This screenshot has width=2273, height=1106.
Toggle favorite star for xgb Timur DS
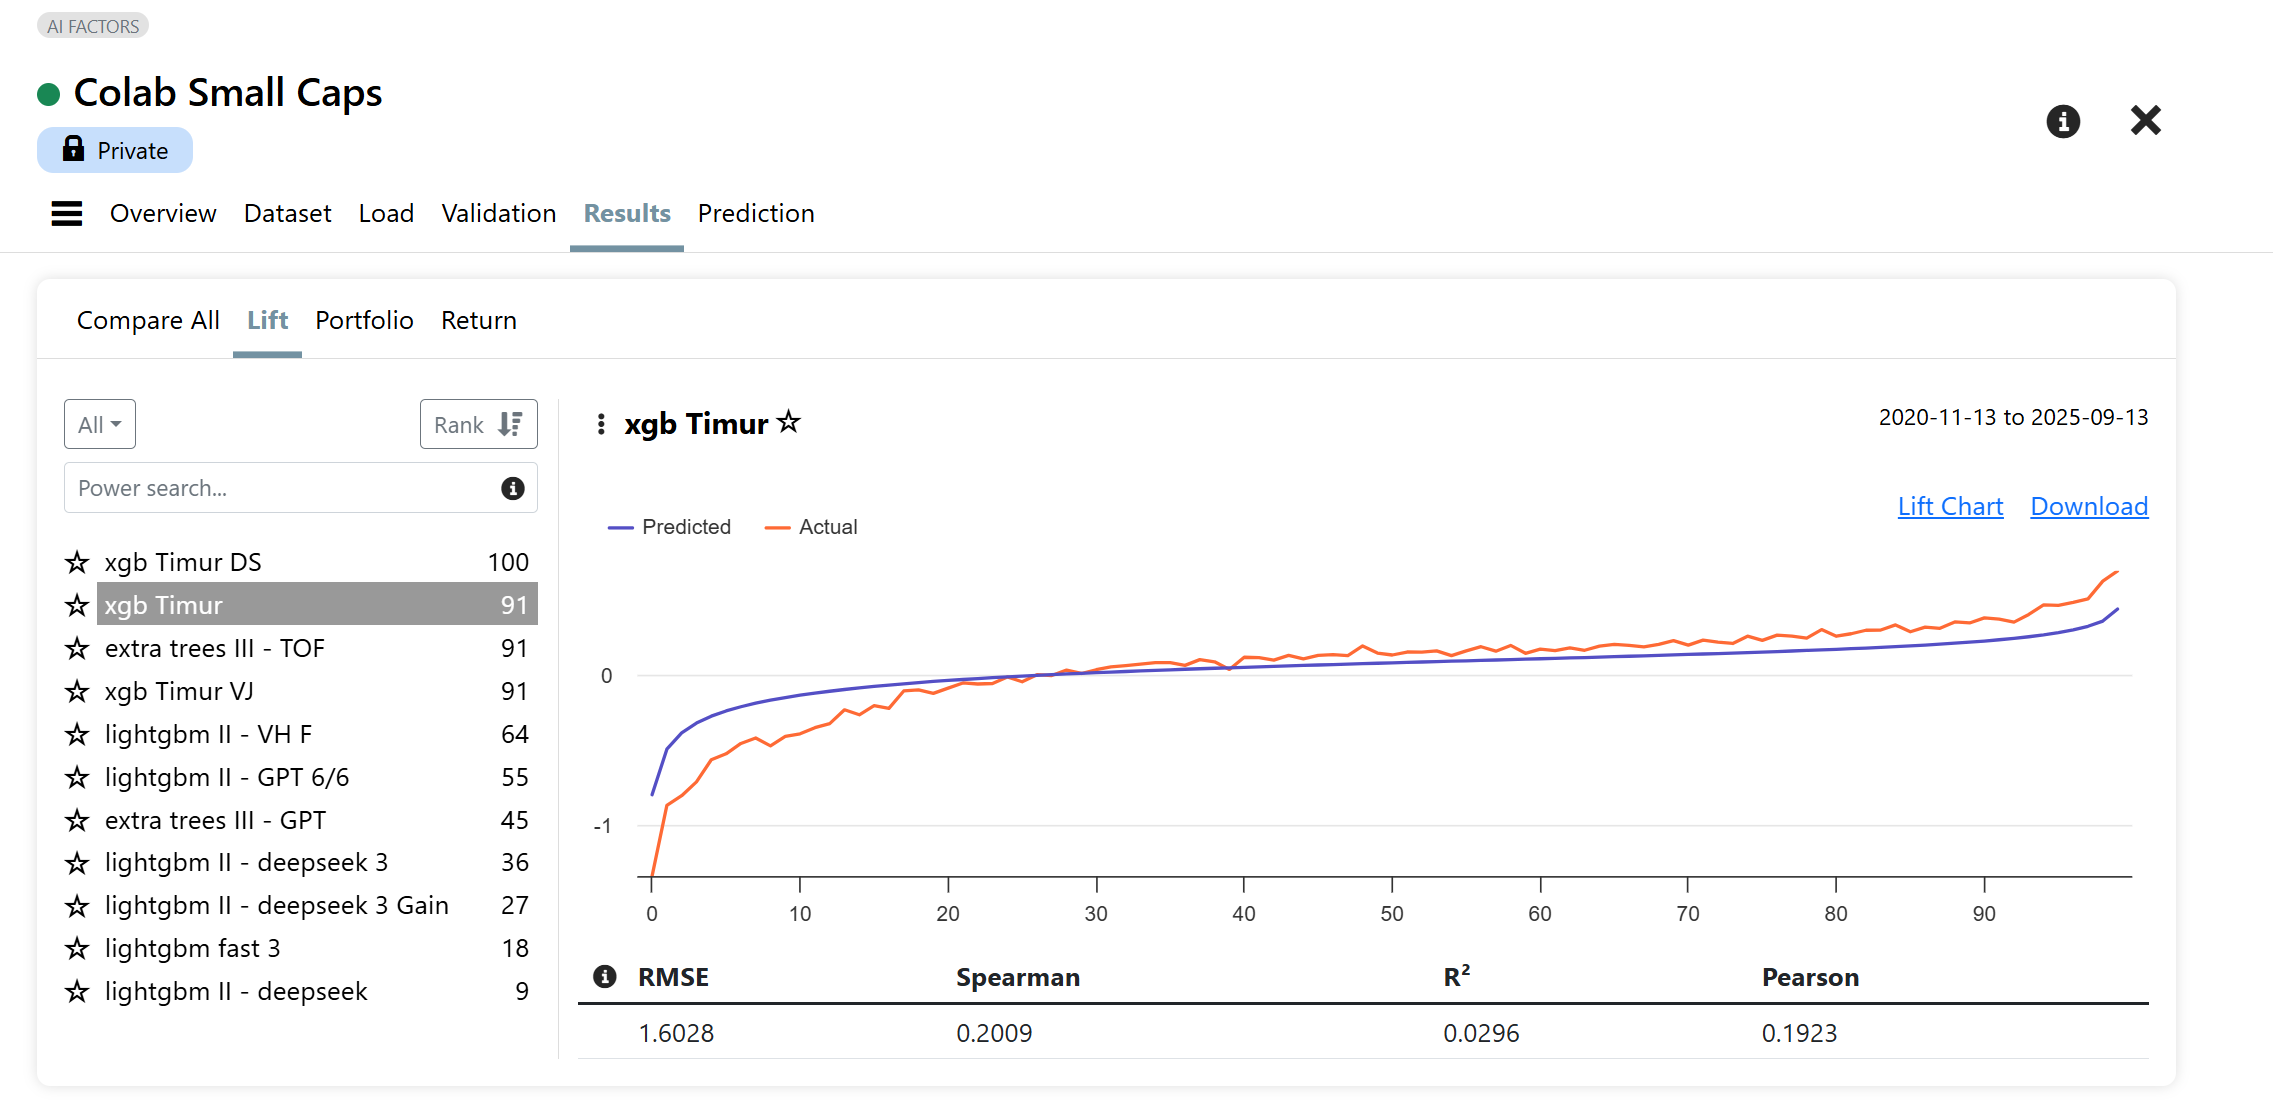pos(77,563)
